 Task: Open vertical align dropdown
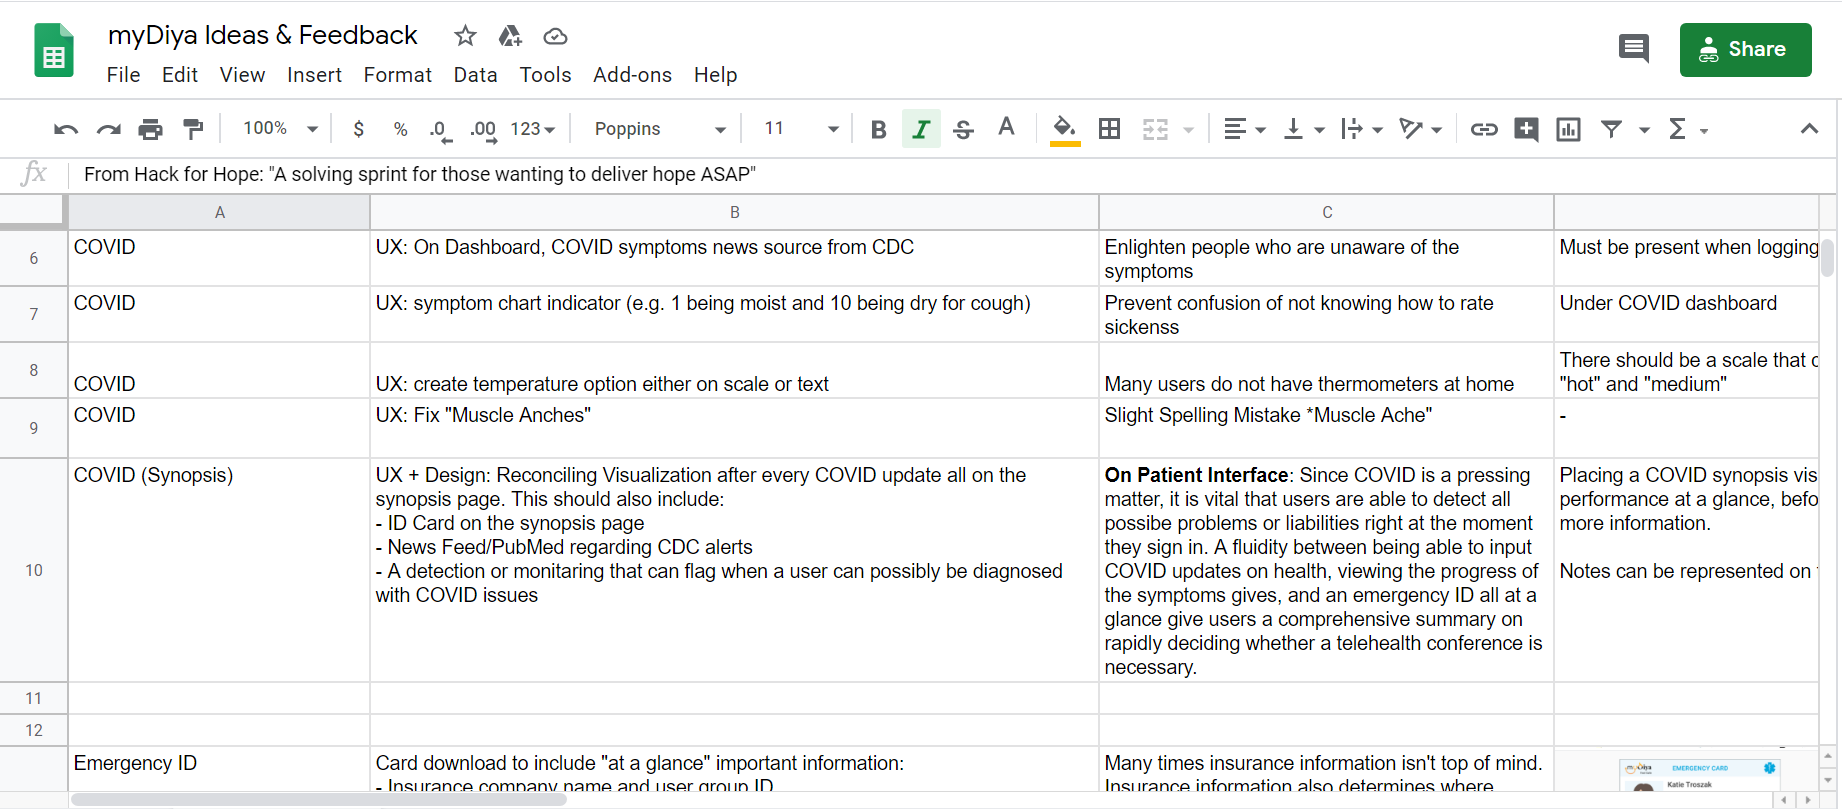tap(1303, 129)
